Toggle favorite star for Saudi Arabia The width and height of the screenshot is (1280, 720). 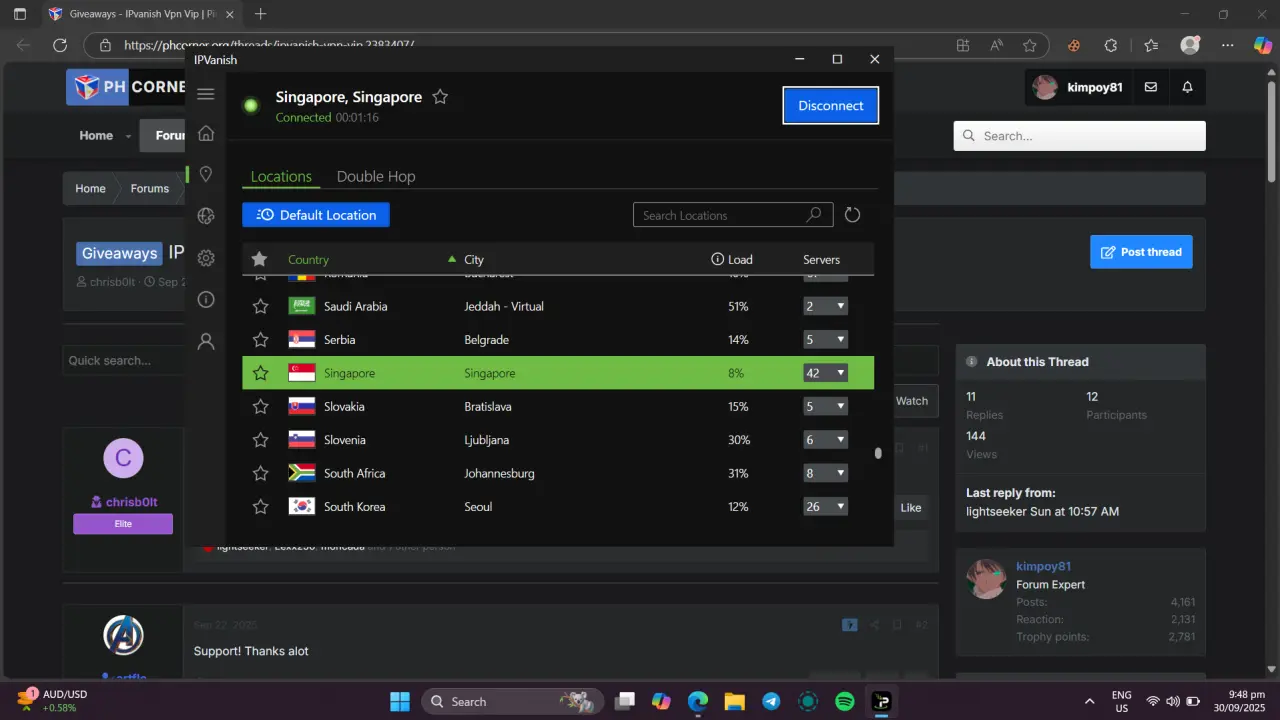260,306
